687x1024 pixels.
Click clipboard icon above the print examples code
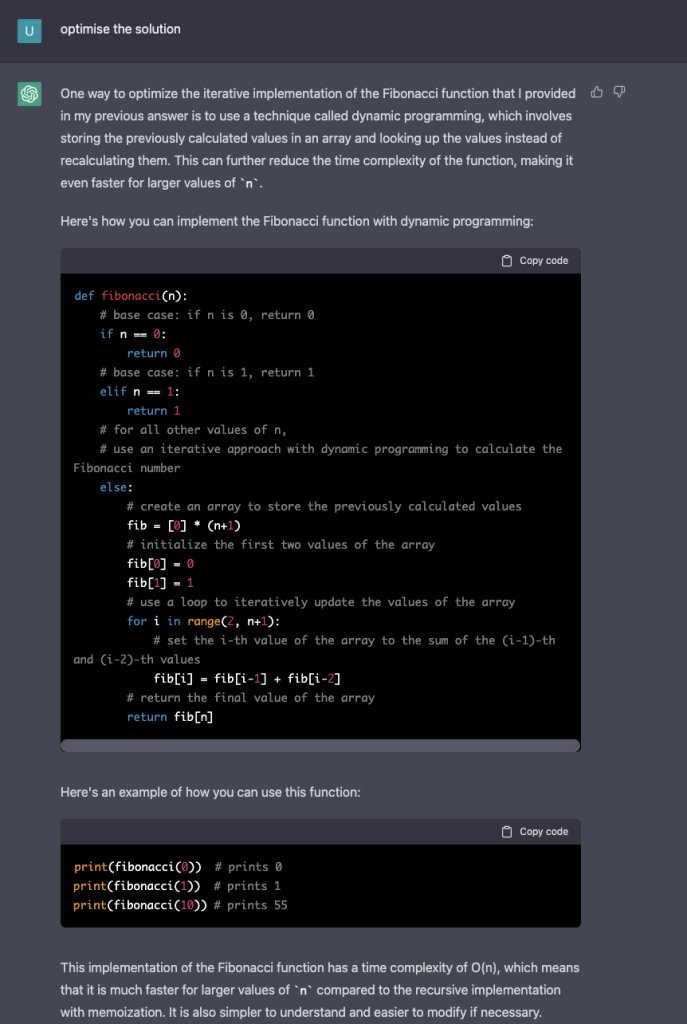[507, 832]
